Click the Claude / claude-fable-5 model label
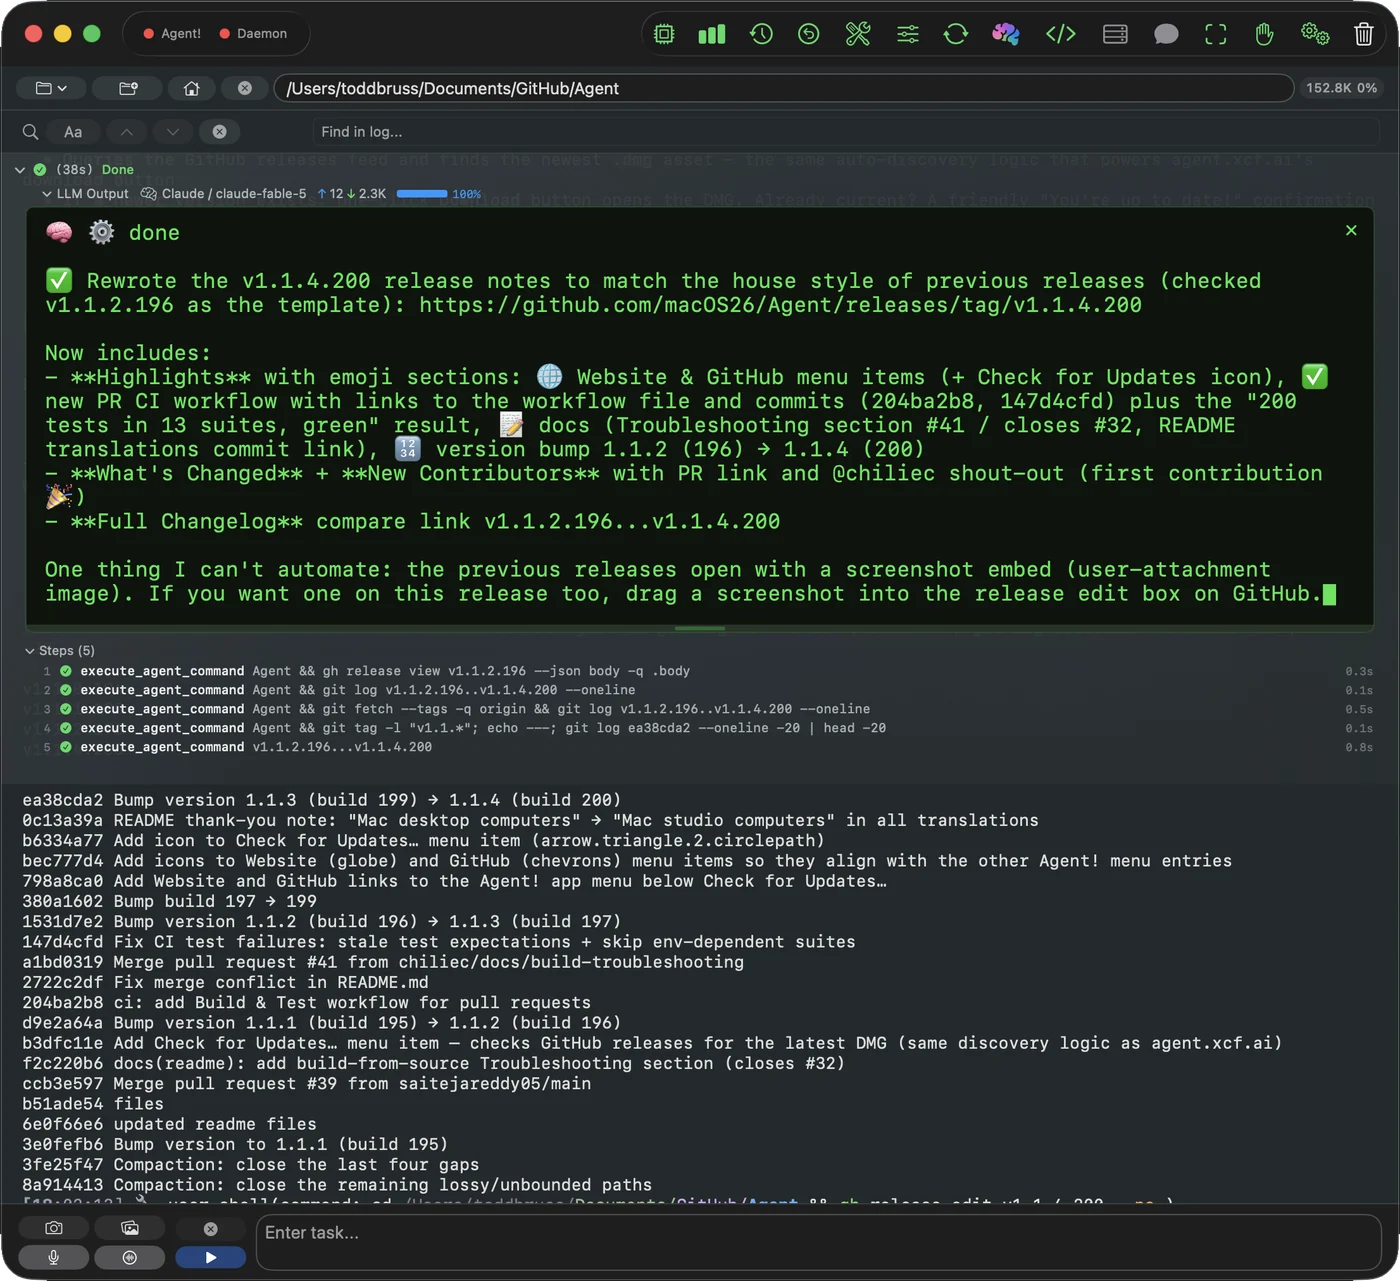 (235, 194)
